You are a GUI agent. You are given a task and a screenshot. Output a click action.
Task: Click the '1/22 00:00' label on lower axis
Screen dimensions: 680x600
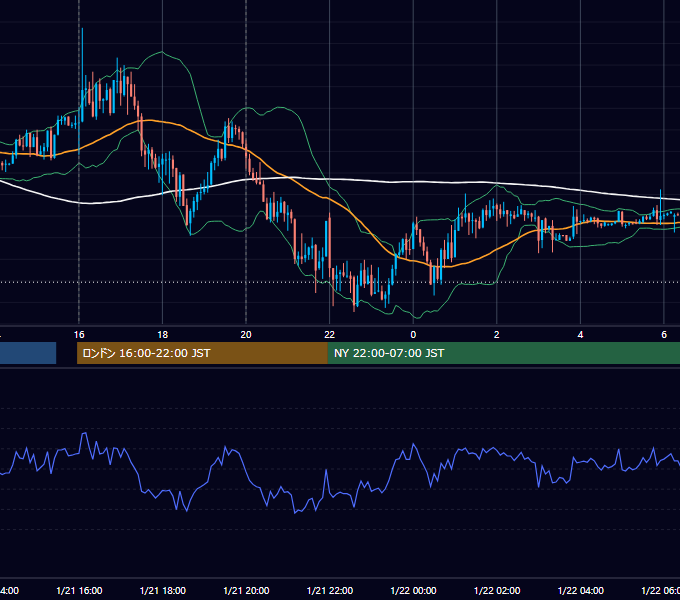click(413, 590)
